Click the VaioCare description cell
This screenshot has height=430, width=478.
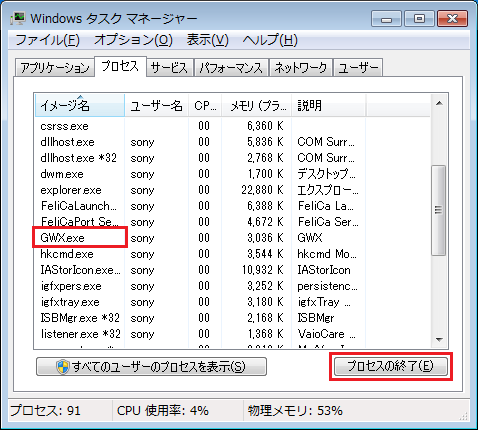point(326,334)
